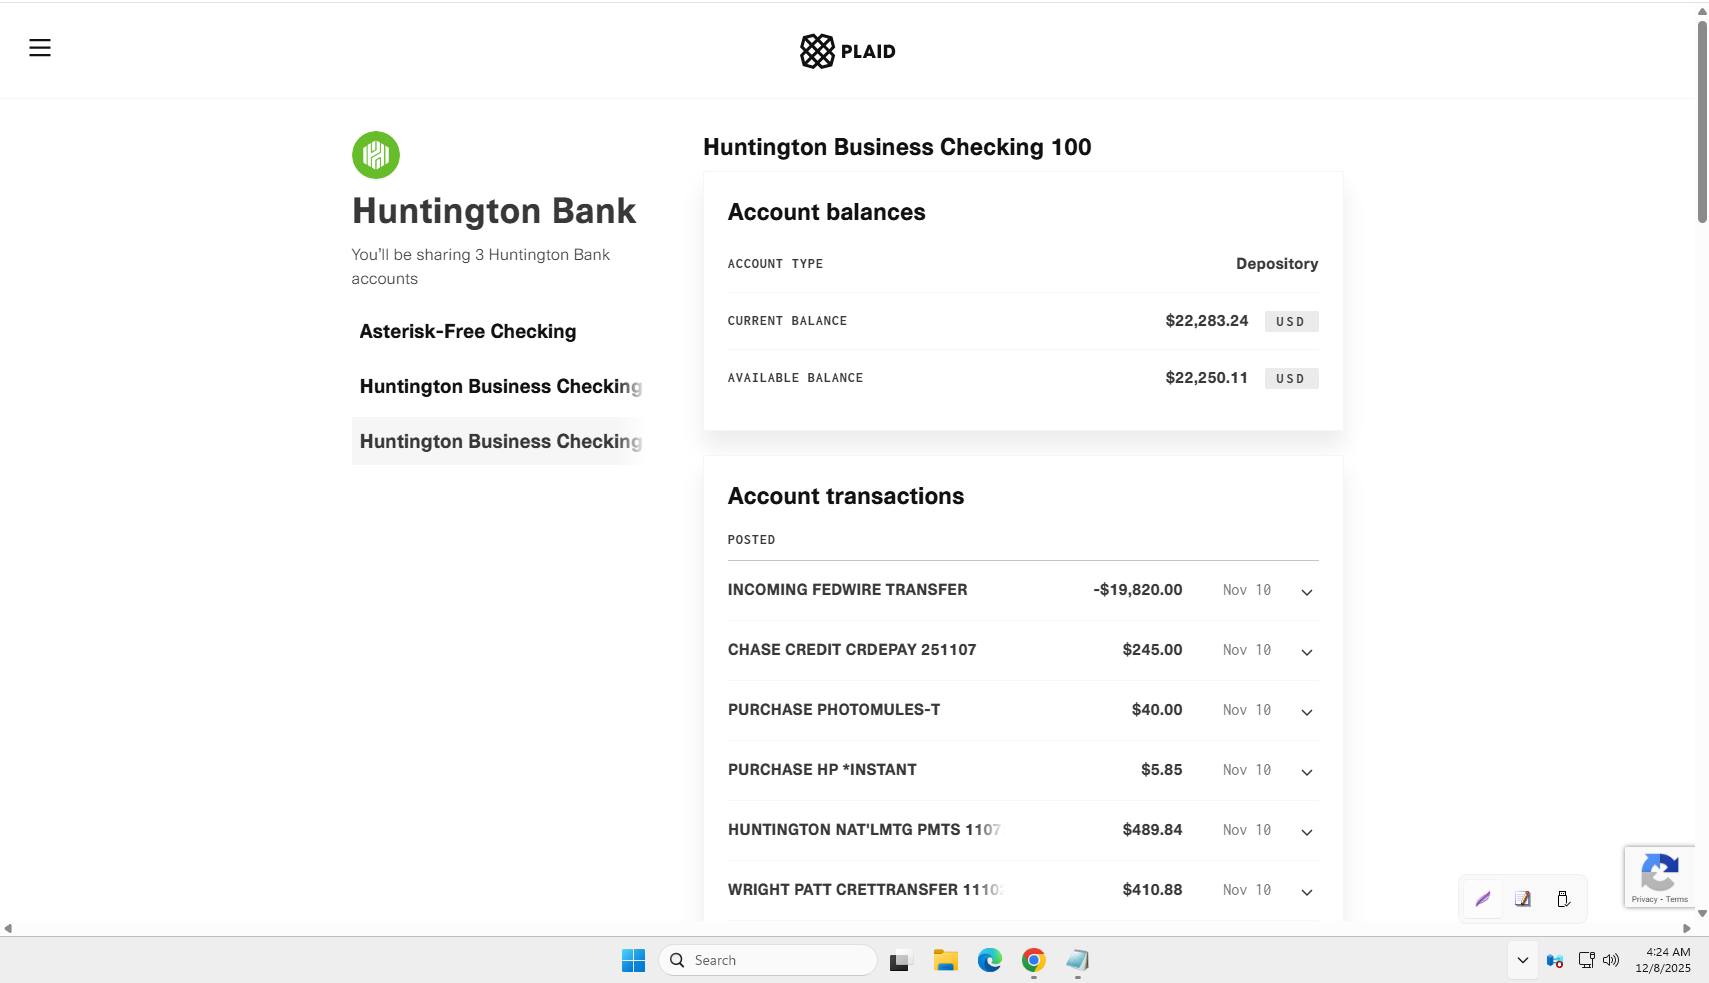The width and height of the screenshot is (1709, 983).
Task: Click the Windows taskbar Search box
Action: point(767,960)
